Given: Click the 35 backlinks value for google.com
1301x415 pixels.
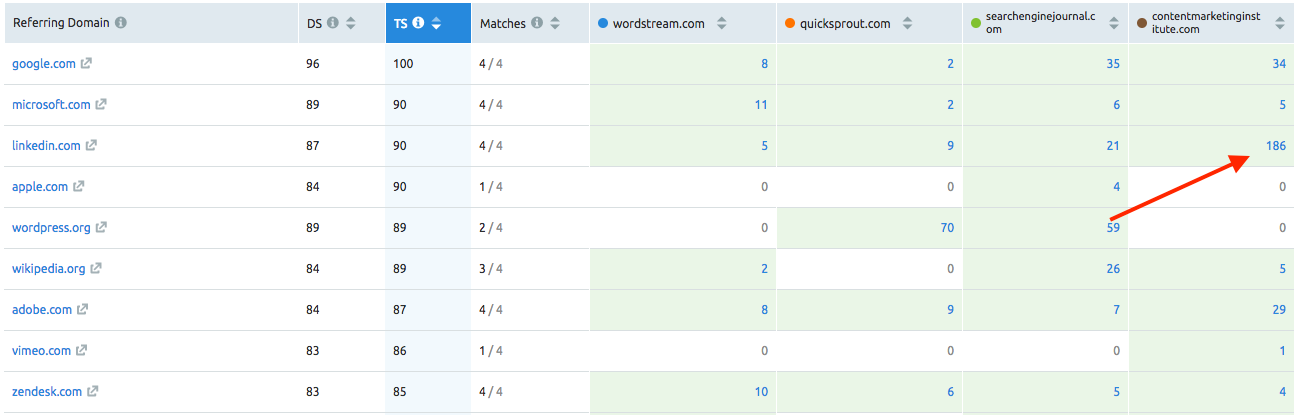Looking at the screenshot, I should [x=1113, y=64].
